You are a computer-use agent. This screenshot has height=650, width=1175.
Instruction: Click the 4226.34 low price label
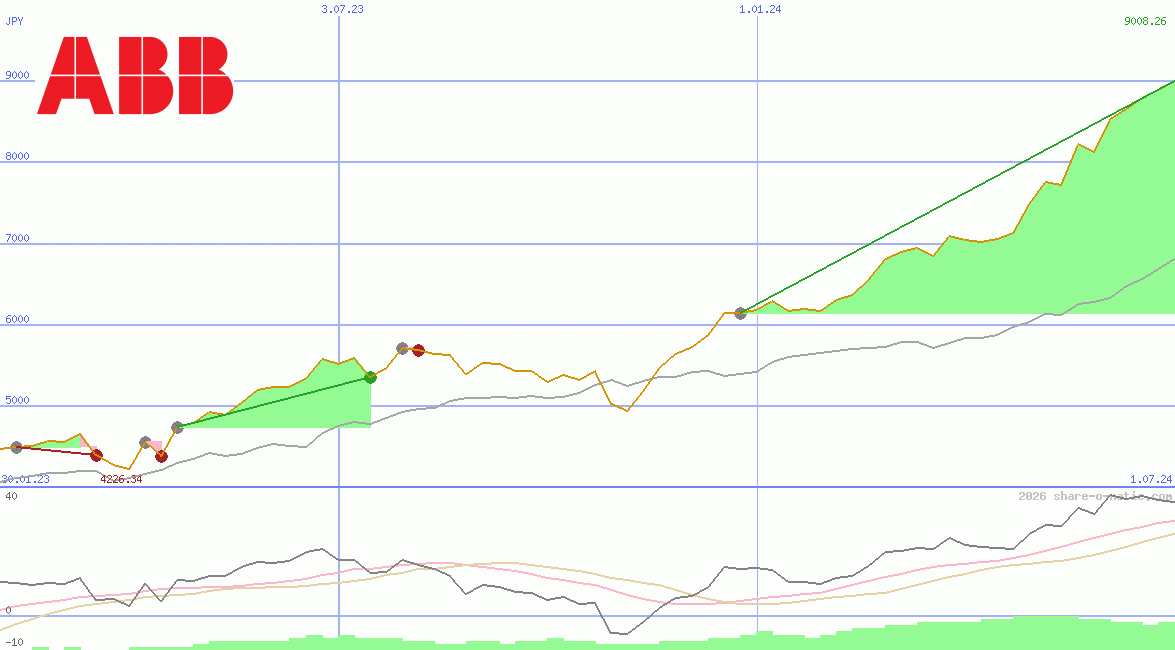121,479
